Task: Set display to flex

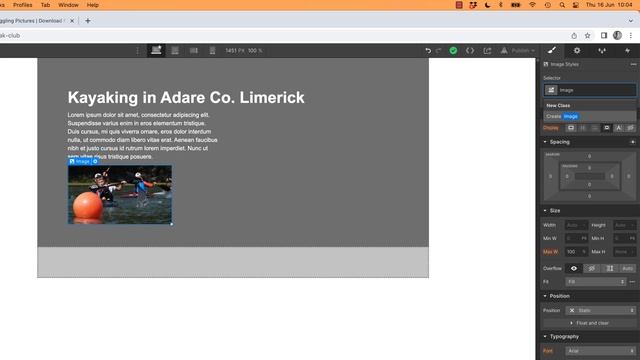Action: pyautogui.click(x=582, y=128)
